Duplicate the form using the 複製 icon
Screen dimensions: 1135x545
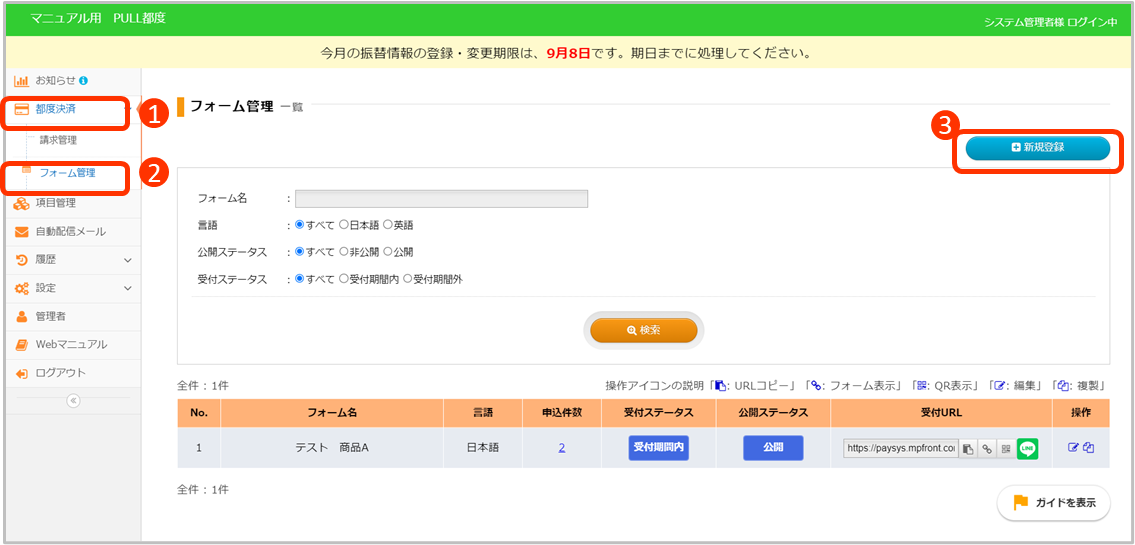(1089, 448)
